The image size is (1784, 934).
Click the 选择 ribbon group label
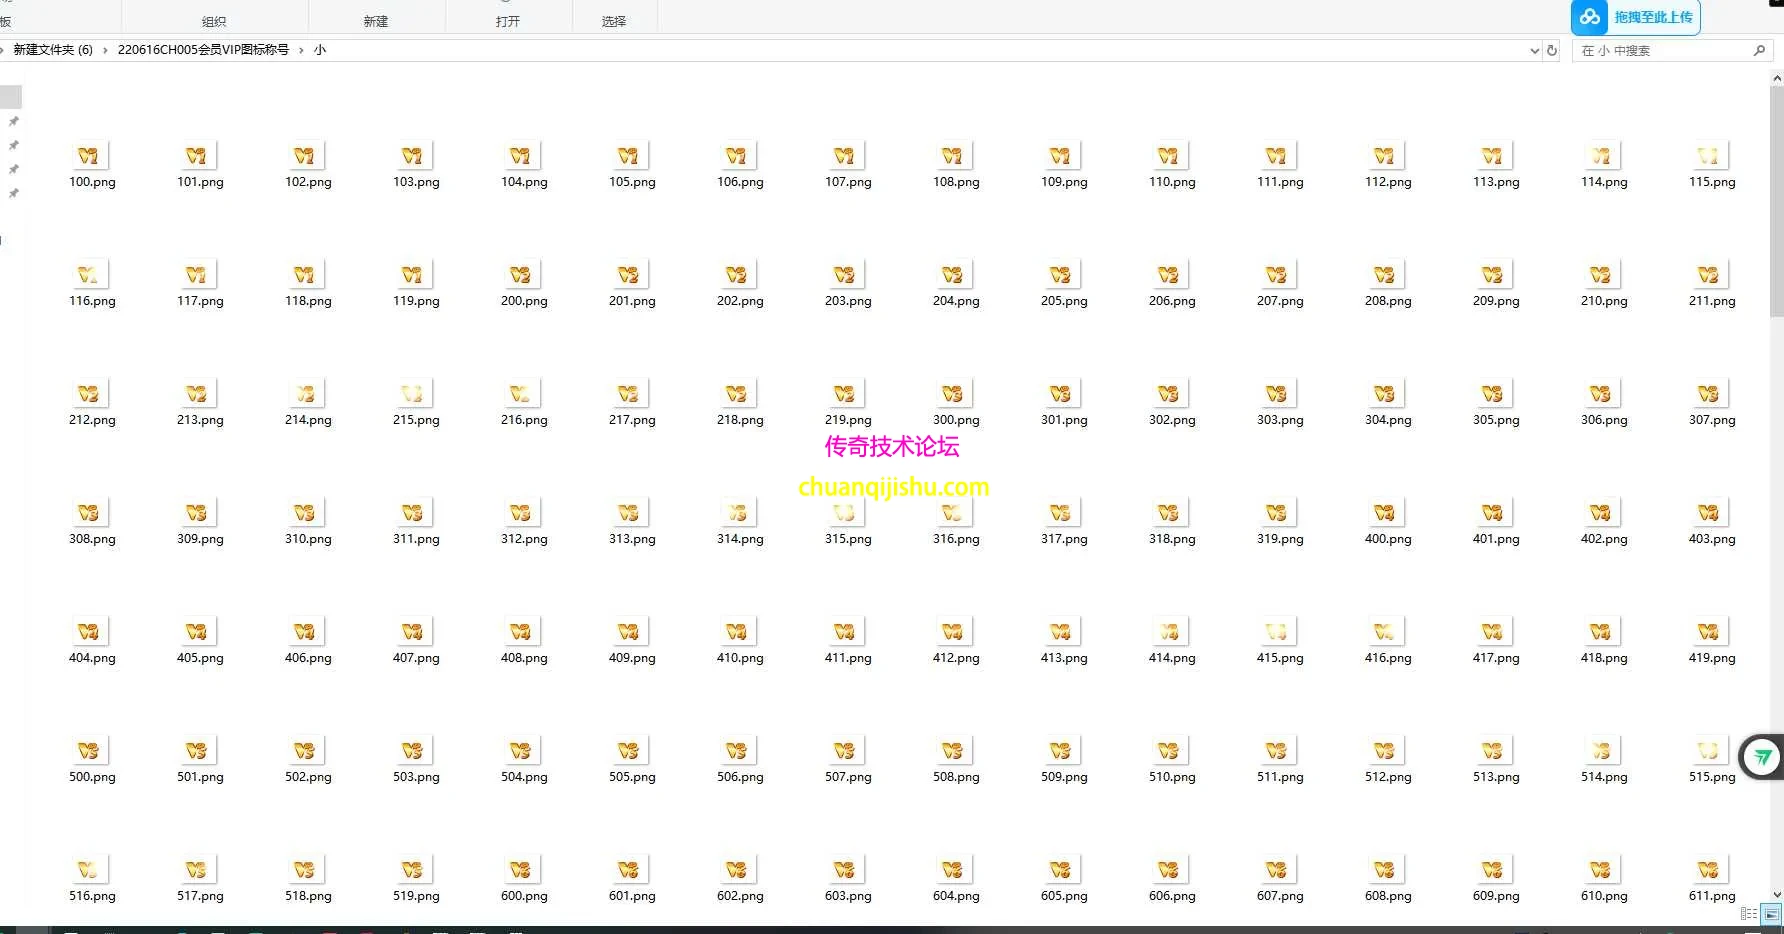614,21
